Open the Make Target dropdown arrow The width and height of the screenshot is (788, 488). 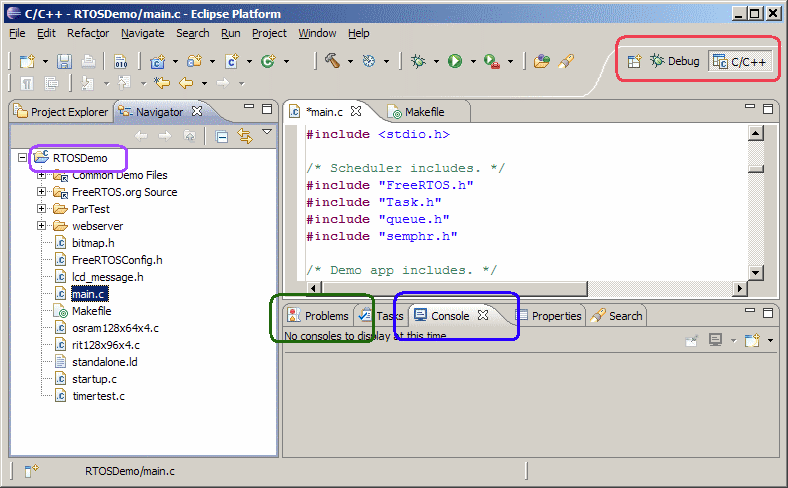[386, 62]
